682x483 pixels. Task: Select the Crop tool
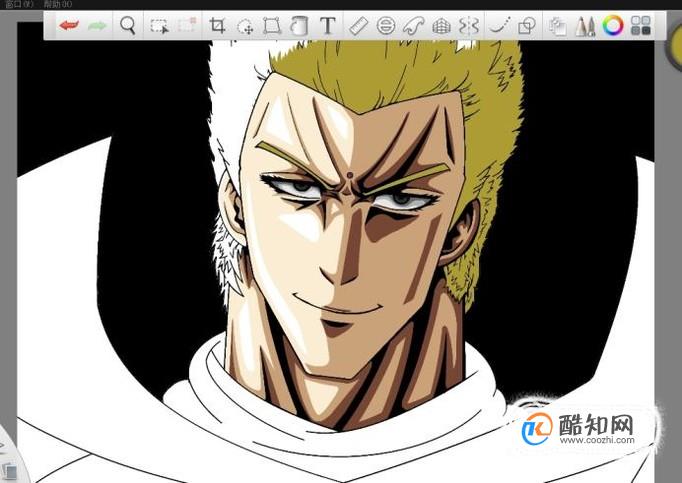click(x=217, y=26)
